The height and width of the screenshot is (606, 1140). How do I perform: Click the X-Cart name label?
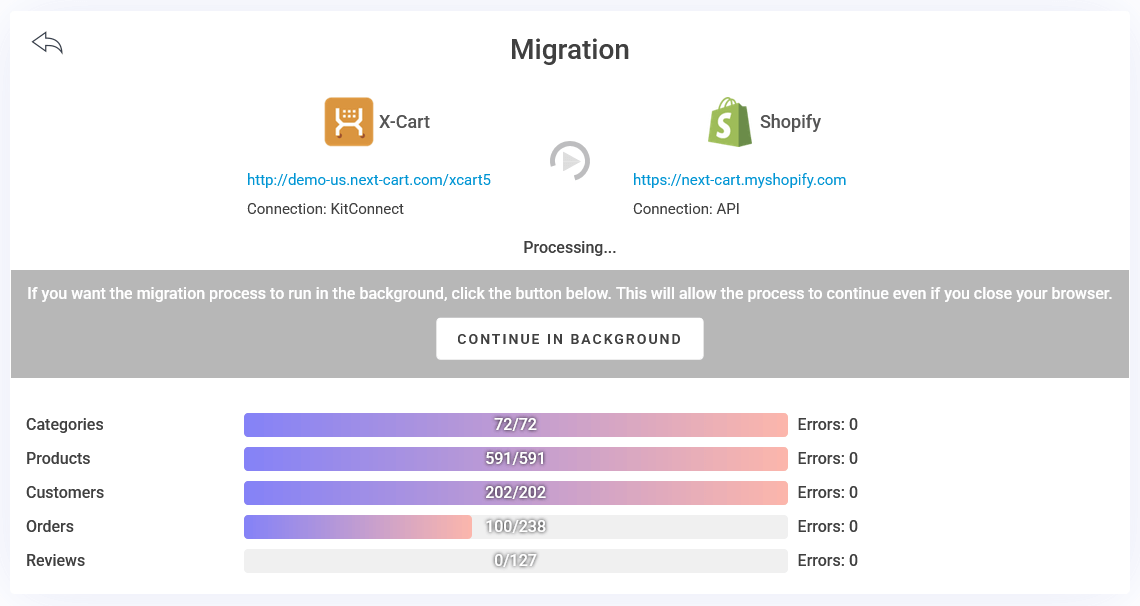404,121
